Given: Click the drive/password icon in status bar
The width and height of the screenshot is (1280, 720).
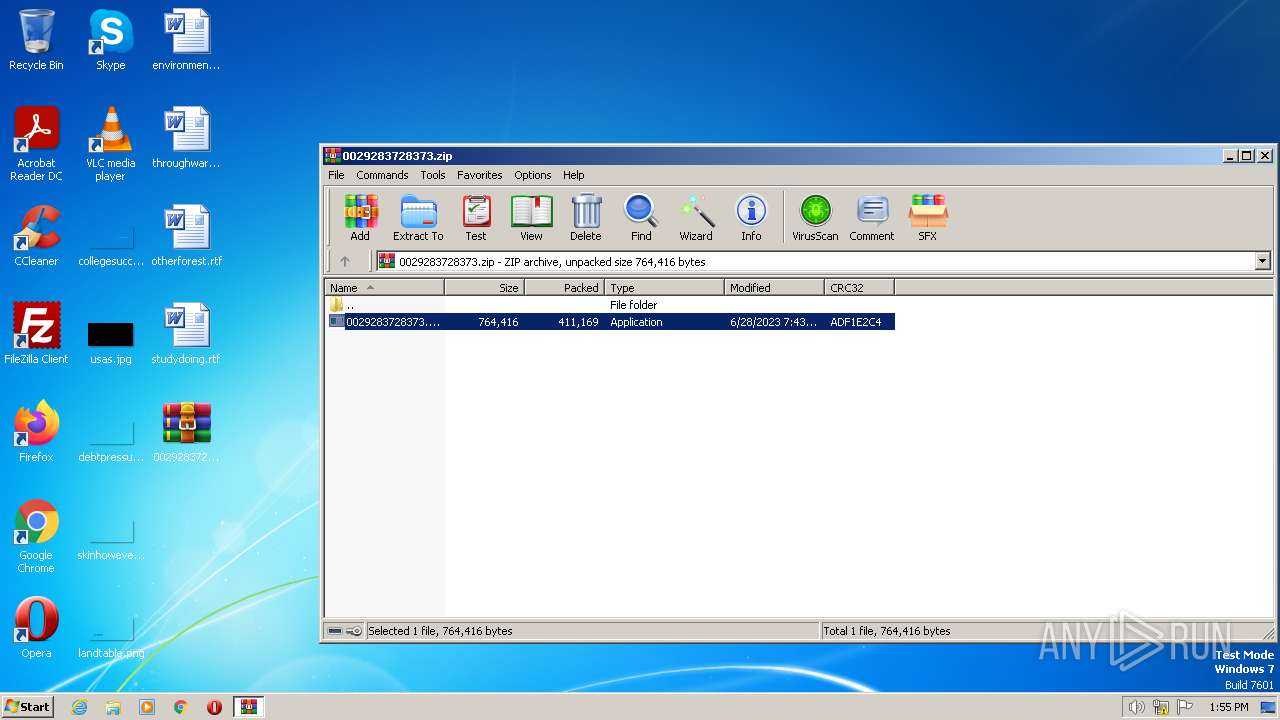Looking at the screenshot, I should coord(345,631).
